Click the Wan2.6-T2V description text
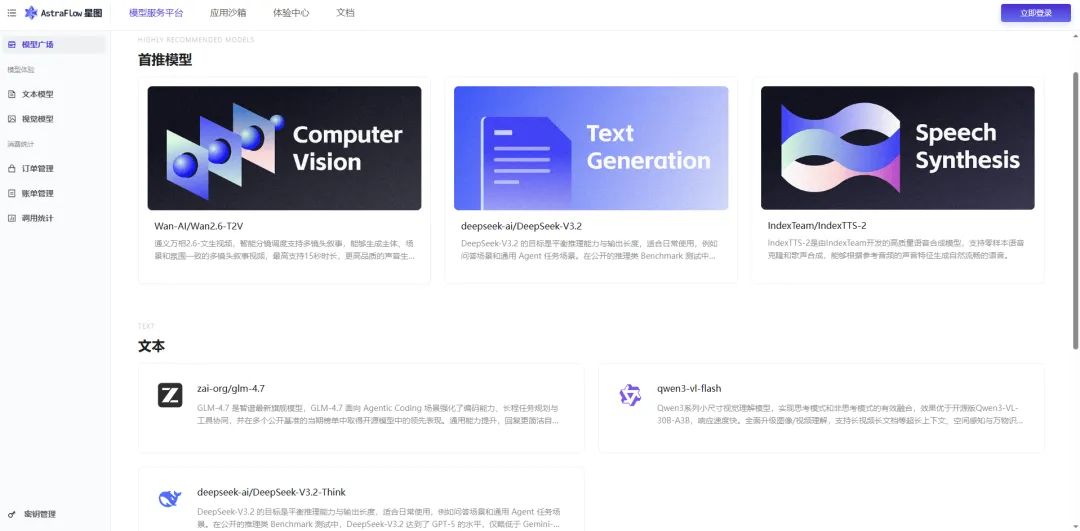 coord(285,249)
